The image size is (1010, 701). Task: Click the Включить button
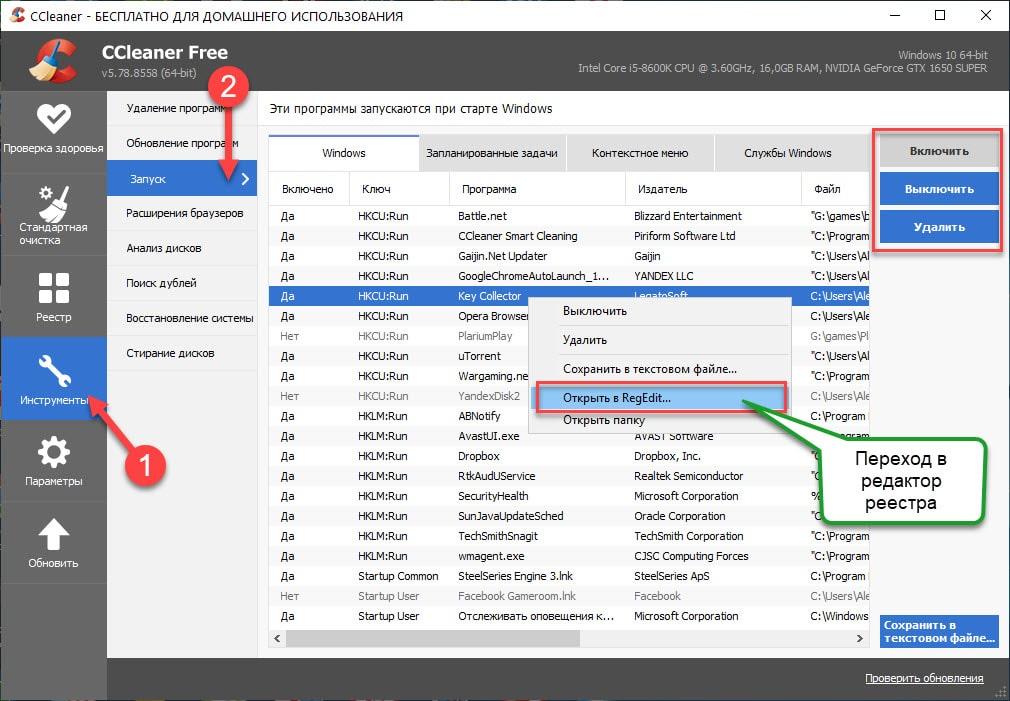(939, 151)
